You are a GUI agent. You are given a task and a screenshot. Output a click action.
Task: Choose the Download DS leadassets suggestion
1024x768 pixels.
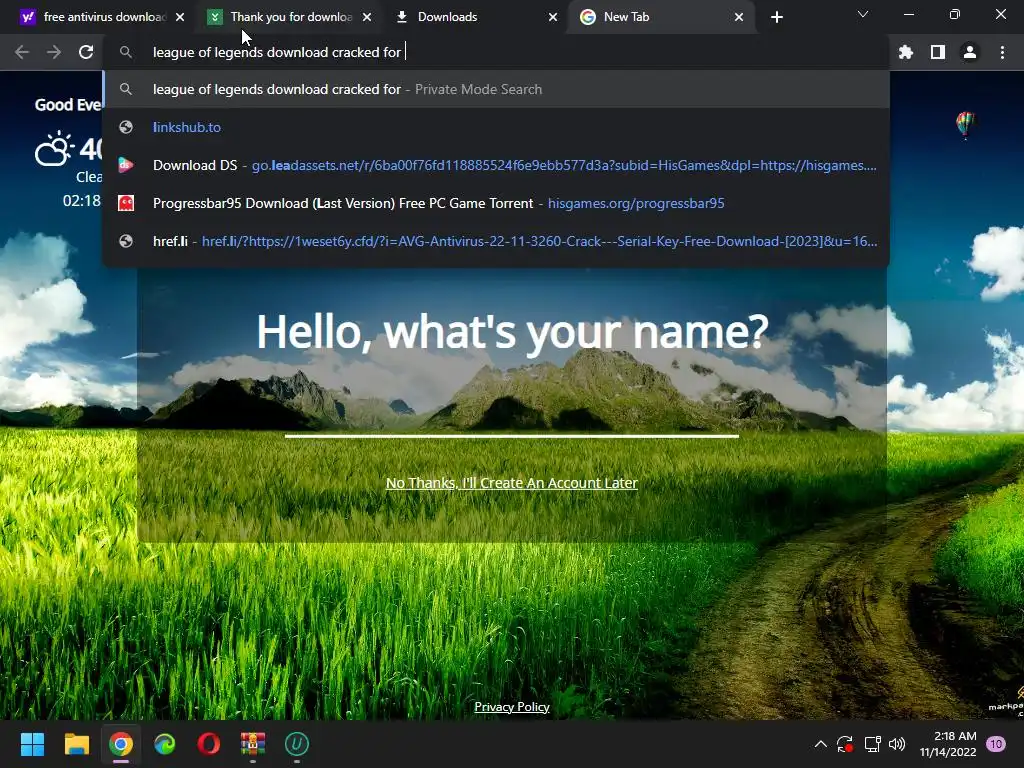[496, 165]
